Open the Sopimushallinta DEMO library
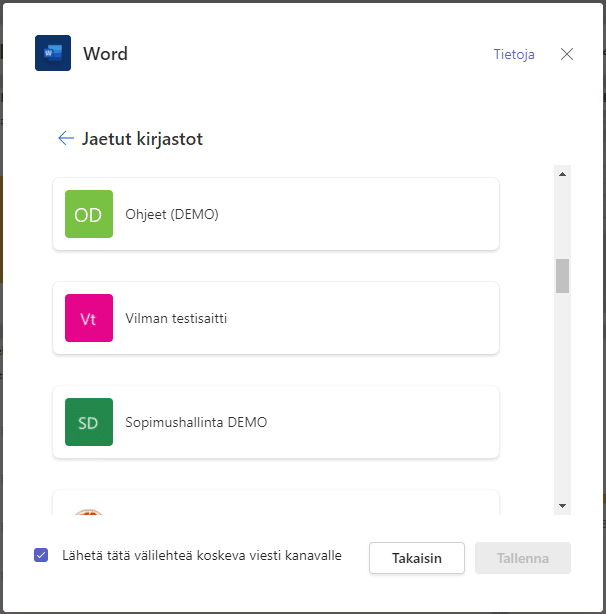 pyautogui.click(x=276, y=422)
